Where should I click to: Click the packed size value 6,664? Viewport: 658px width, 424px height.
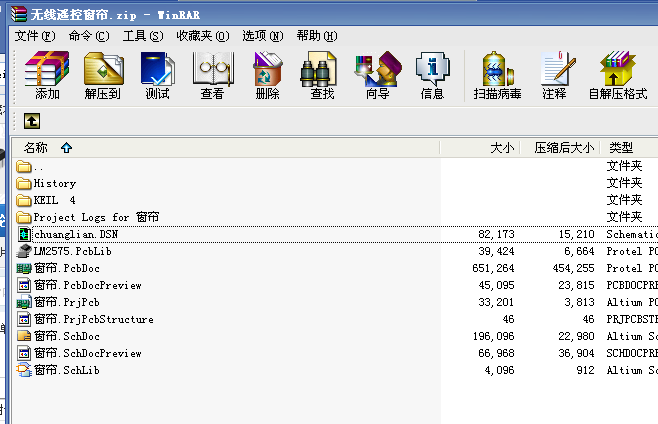579,251
